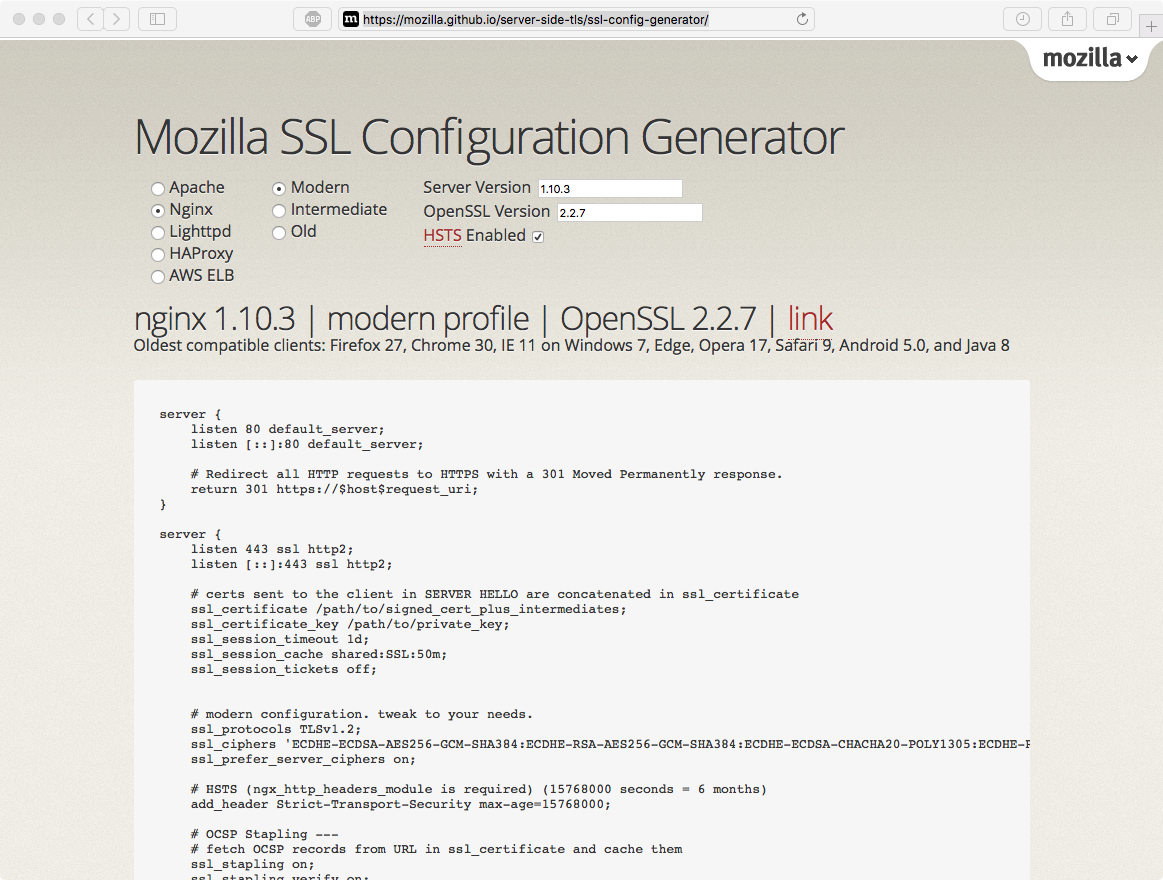The image size is (1163, 880).
Task: Click the Server Version input field
Action: [610, 187]
